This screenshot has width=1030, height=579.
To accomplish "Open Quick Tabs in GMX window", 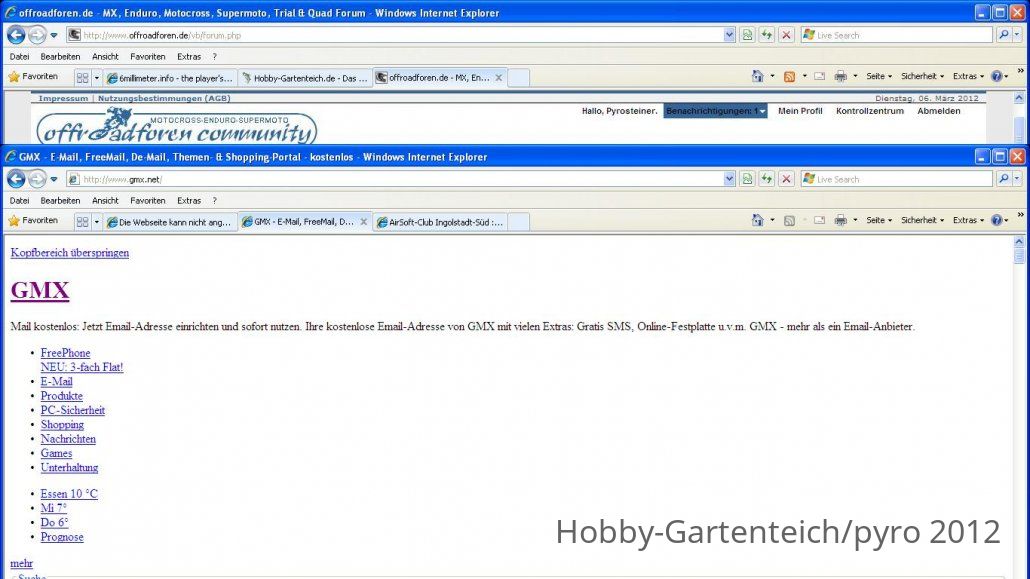I will (82, 221).
